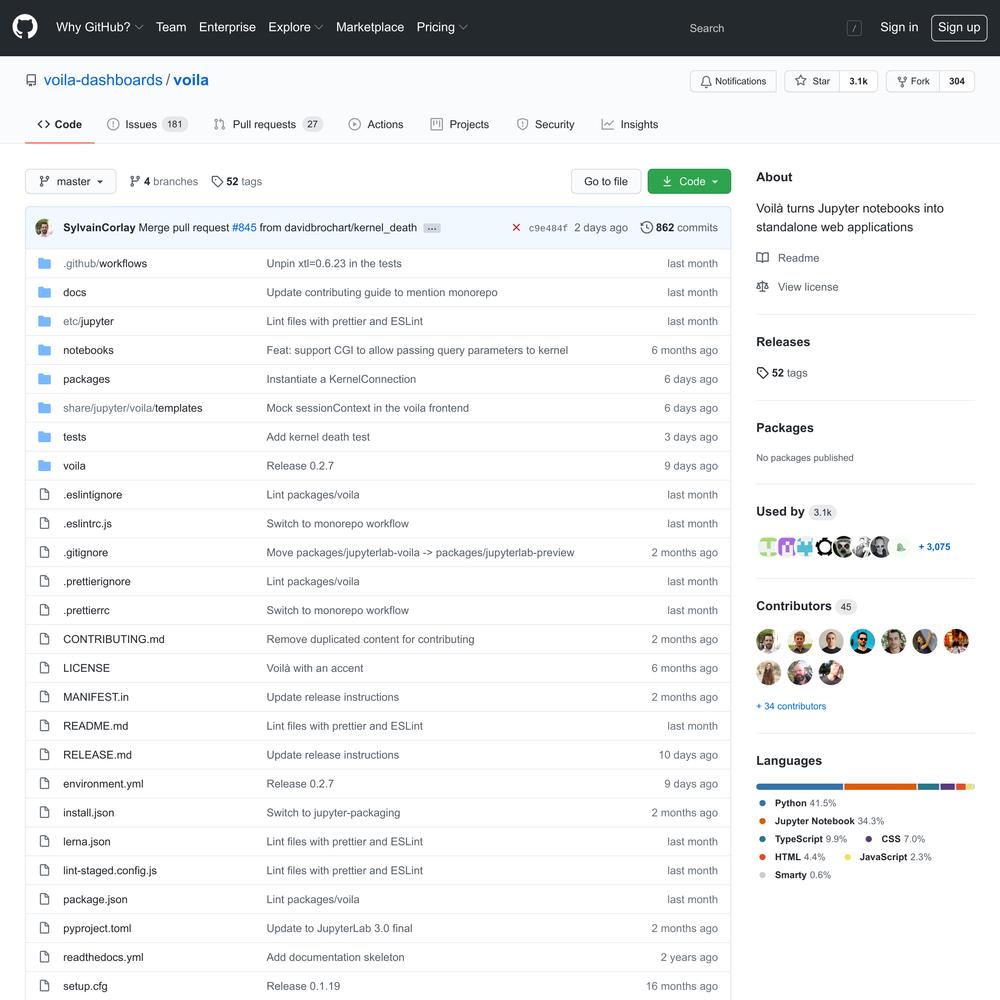1000x1000 pixels.
Task: Switch to the Pull requests tab
Action: [268, 124]
